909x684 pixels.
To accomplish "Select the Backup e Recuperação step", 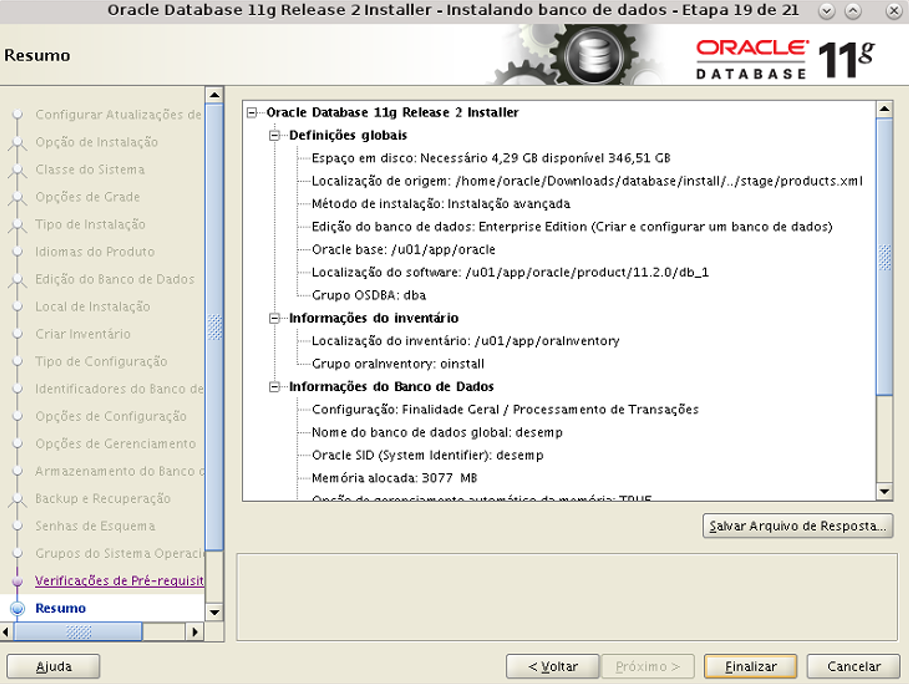I will [x=103, y=499].
